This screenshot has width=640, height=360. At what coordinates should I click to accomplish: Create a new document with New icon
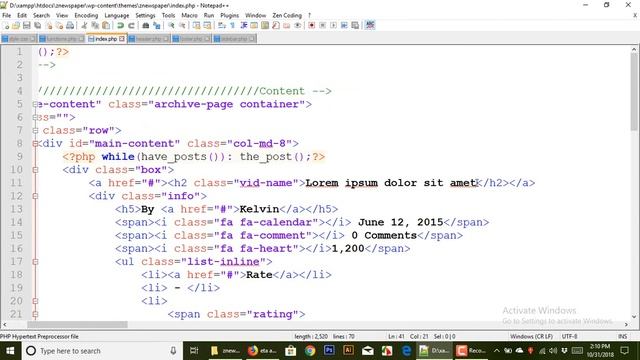[5, 25]
